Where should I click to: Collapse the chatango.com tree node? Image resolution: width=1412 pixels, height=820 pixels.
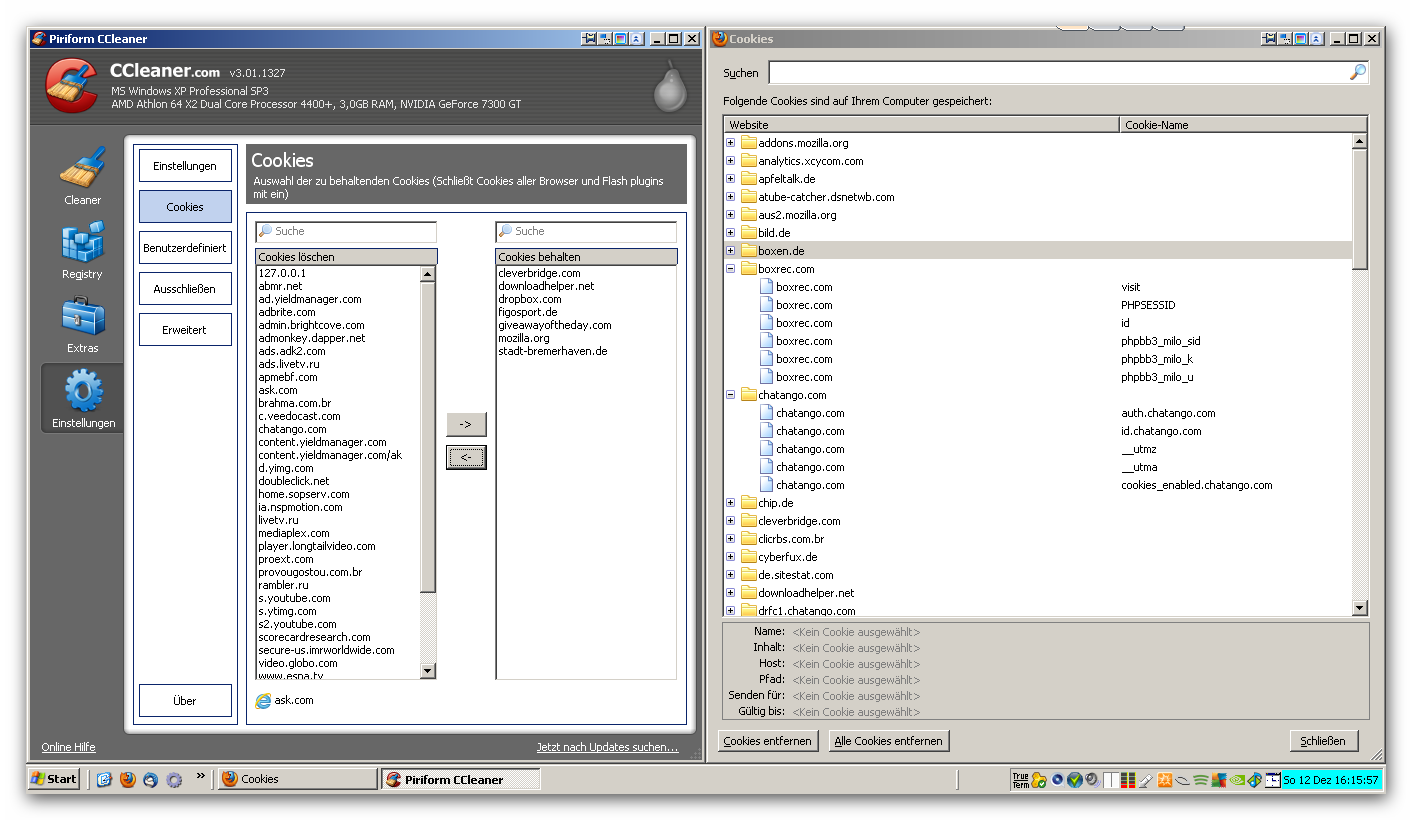(731, 395)
